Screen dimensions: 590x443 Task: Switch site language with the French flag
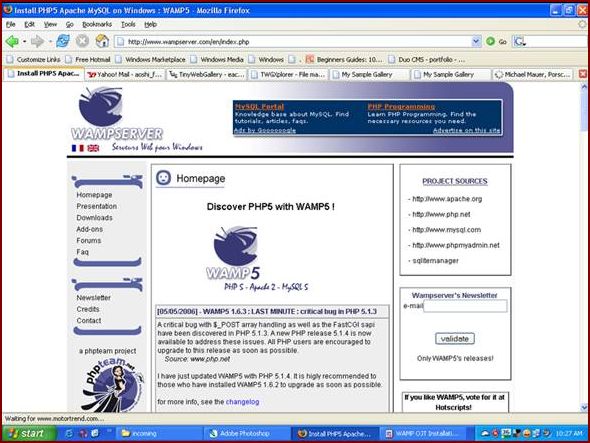coord(78,148)
